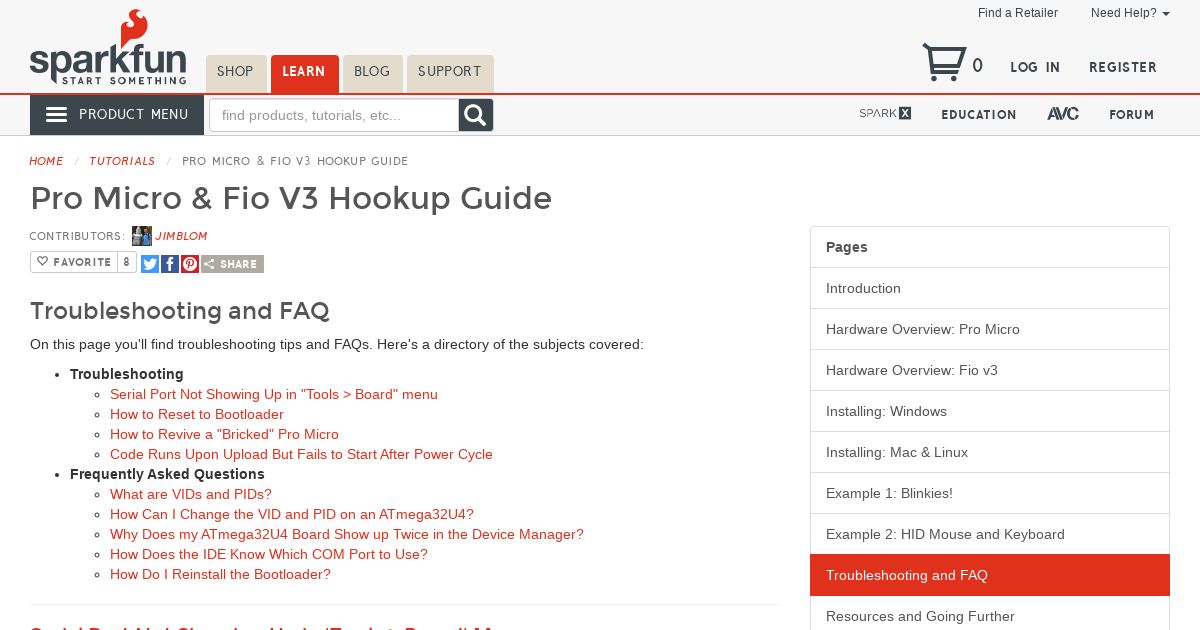Open How Does IDE Know COM Port
1200x630 pixels.
click(269, 554)
